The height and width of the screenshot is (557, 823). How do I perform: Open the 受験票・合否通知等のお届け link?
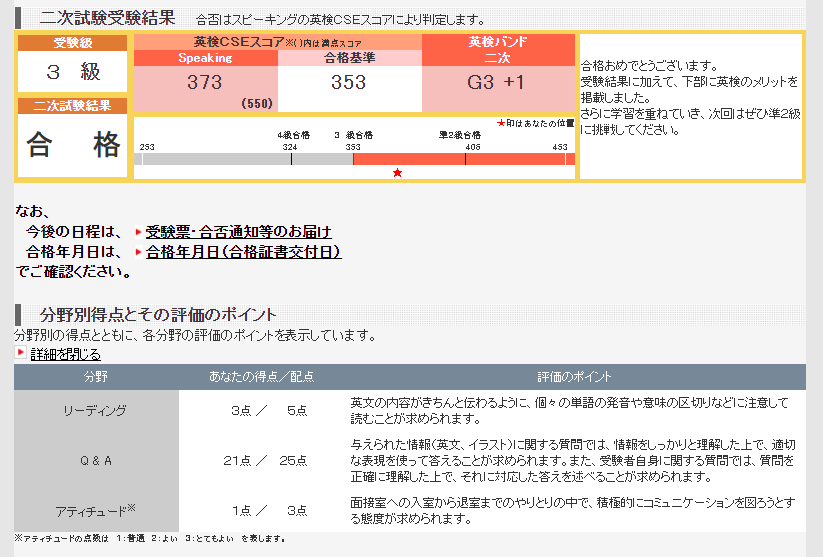pos(238,232)
